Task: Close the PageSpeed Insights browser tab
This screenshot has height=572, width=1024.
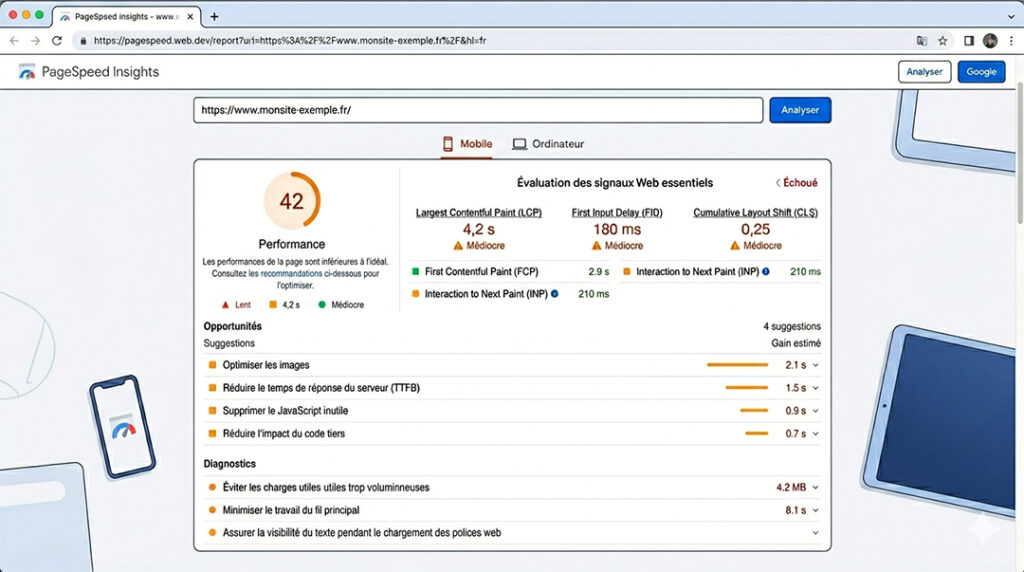Action: 192,17
